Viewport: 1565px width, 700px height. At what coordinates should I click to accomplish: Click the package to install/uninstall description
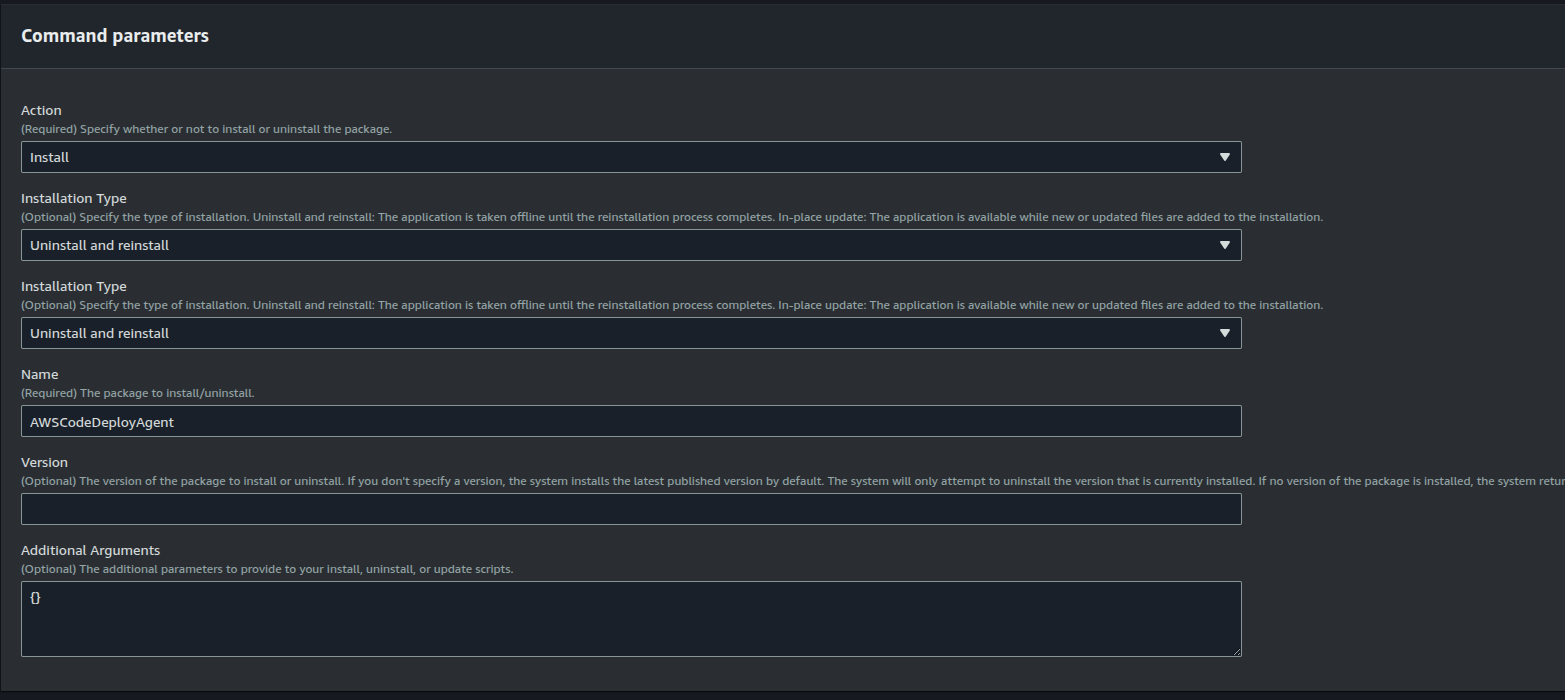pyautogui.click(x=138, y=393)
